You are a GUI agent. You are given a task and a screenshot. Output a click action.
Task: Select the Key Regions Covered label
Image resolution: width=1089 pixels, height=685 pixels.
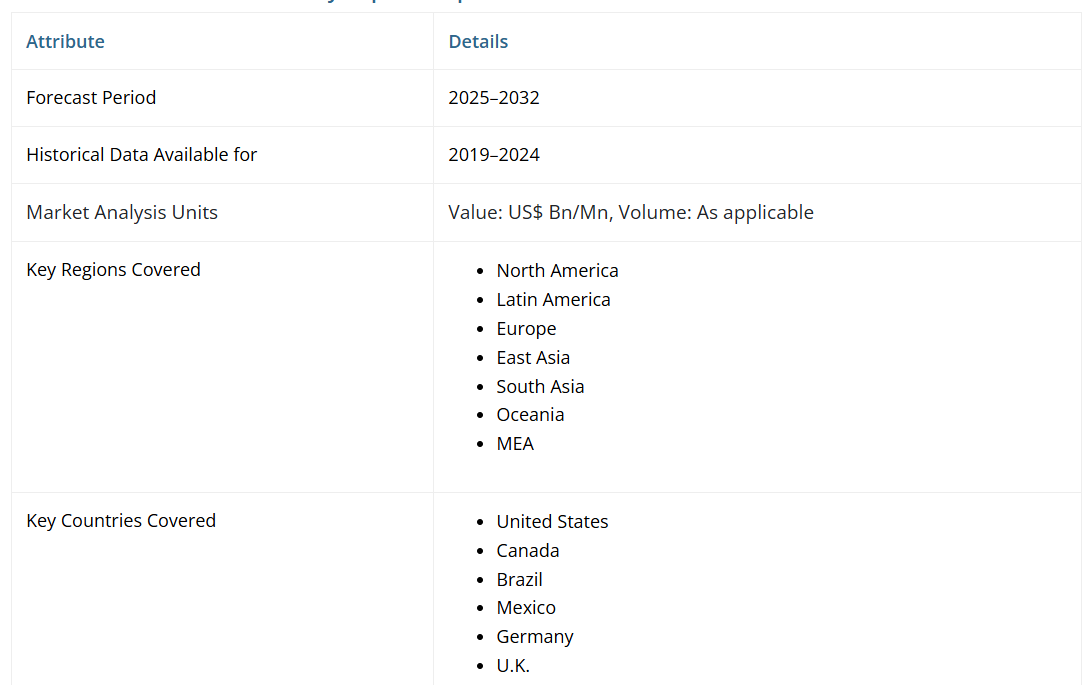click(x=113, y=269)
